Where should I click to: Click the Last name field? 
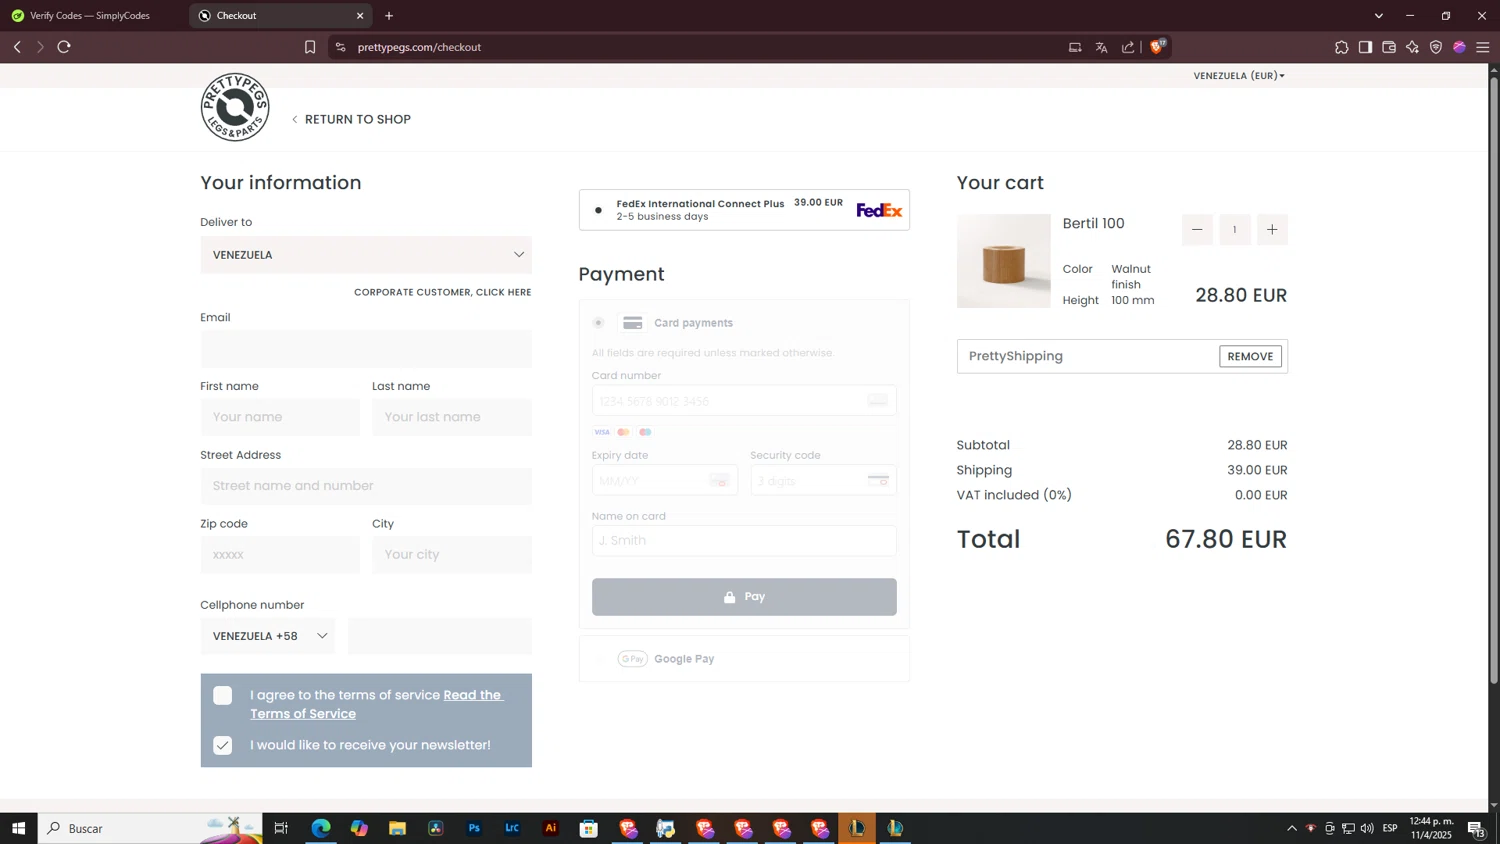452,417
